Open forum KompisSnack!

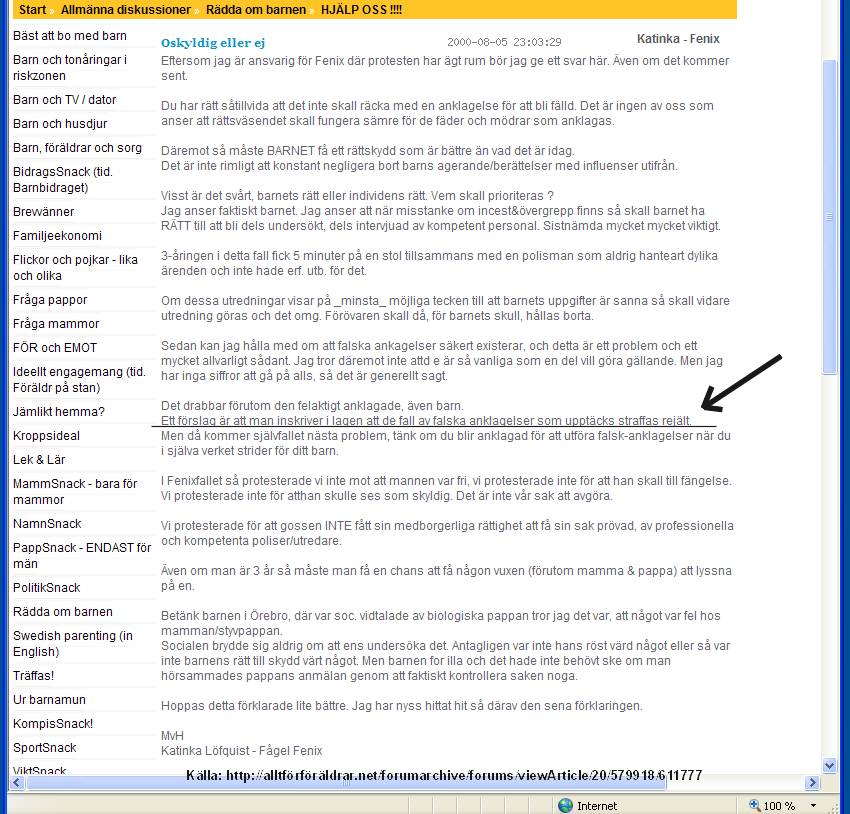point(53,723)
